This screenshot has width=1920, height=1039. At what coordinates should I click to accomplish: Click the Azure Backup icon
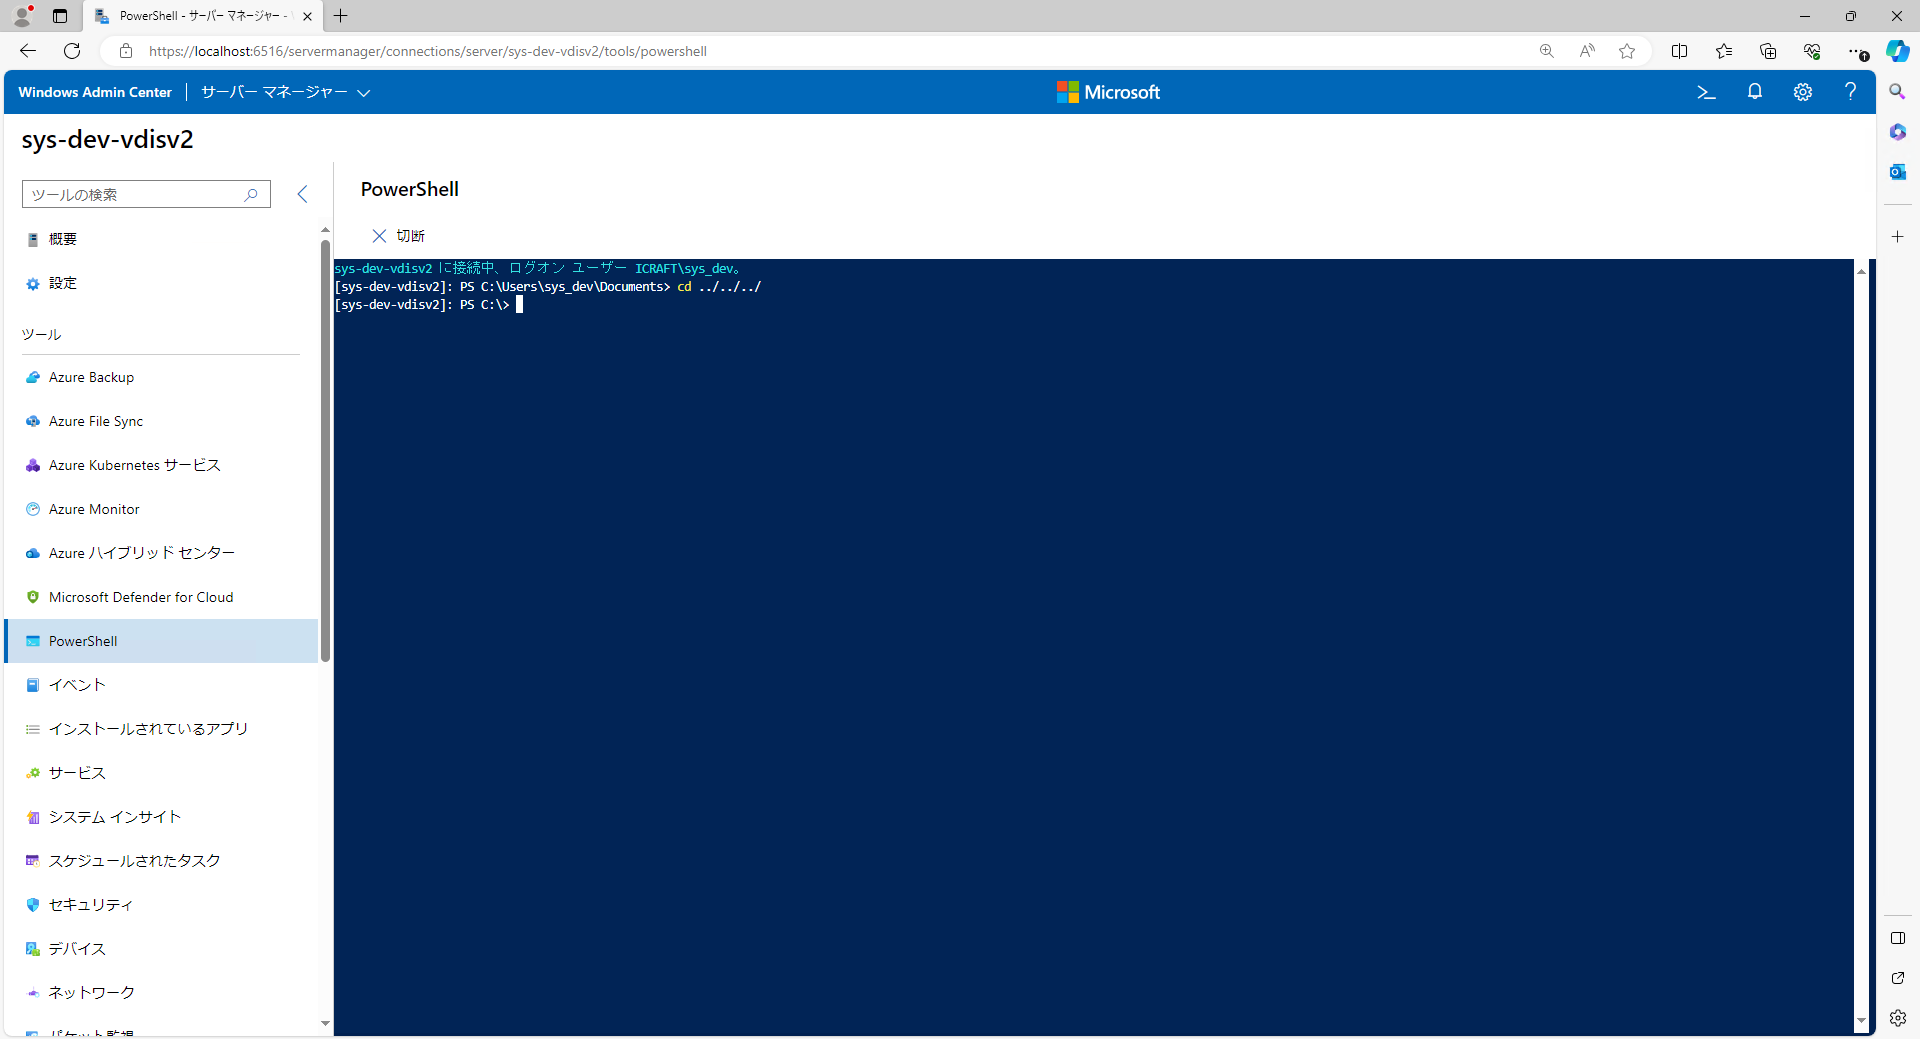click(x=33, y=377)
